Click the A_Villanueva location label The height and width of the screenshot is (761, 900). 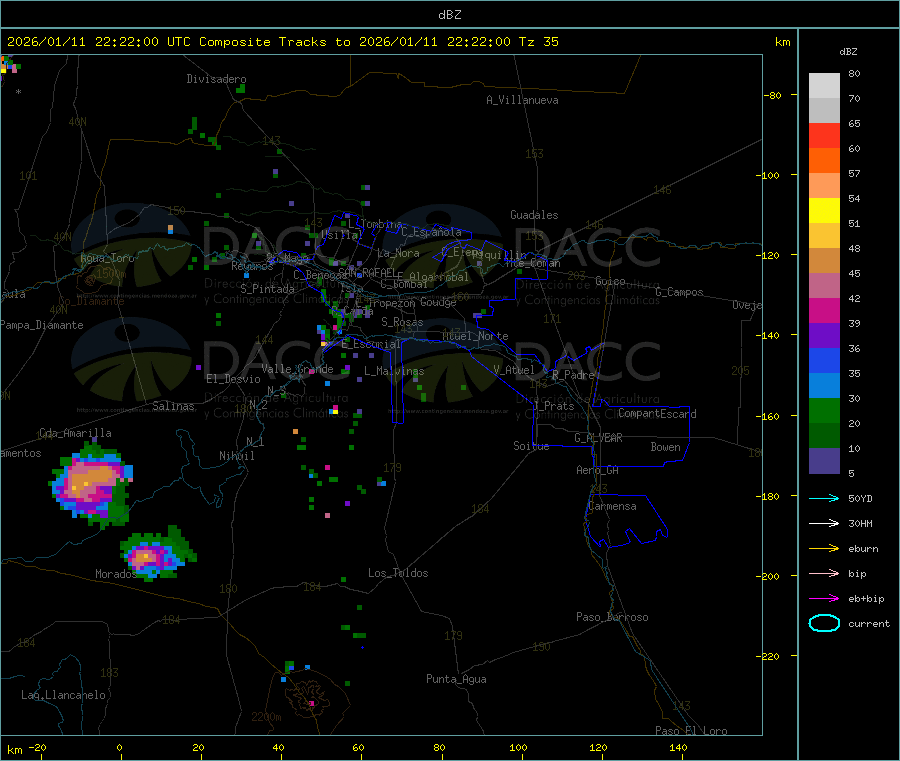522,100
